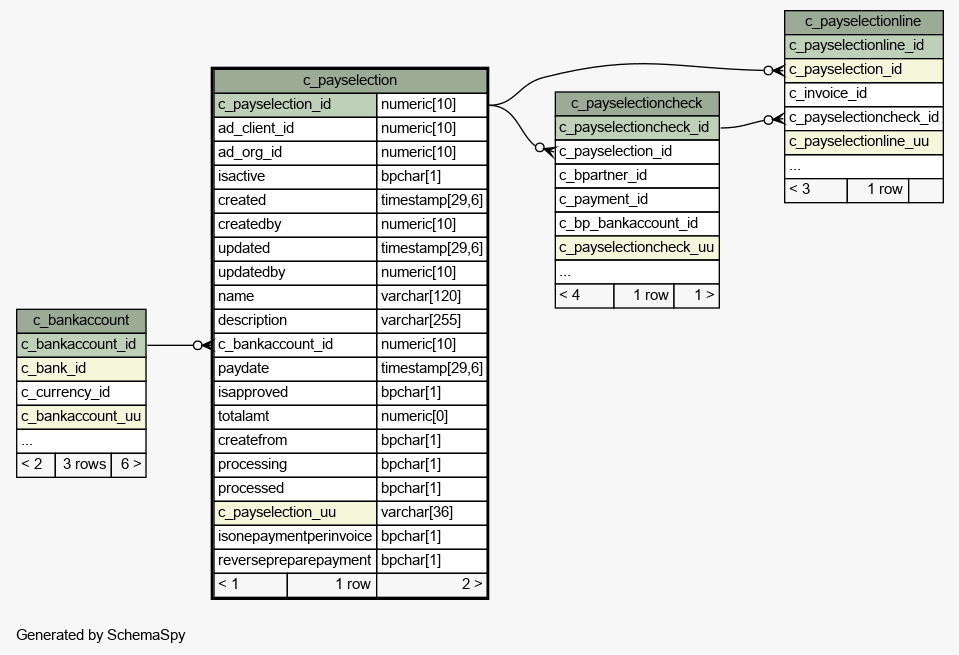This screenshot has width=959, height=655.
Task: Select the c_invoice_id column
Action: pos(864,94)
